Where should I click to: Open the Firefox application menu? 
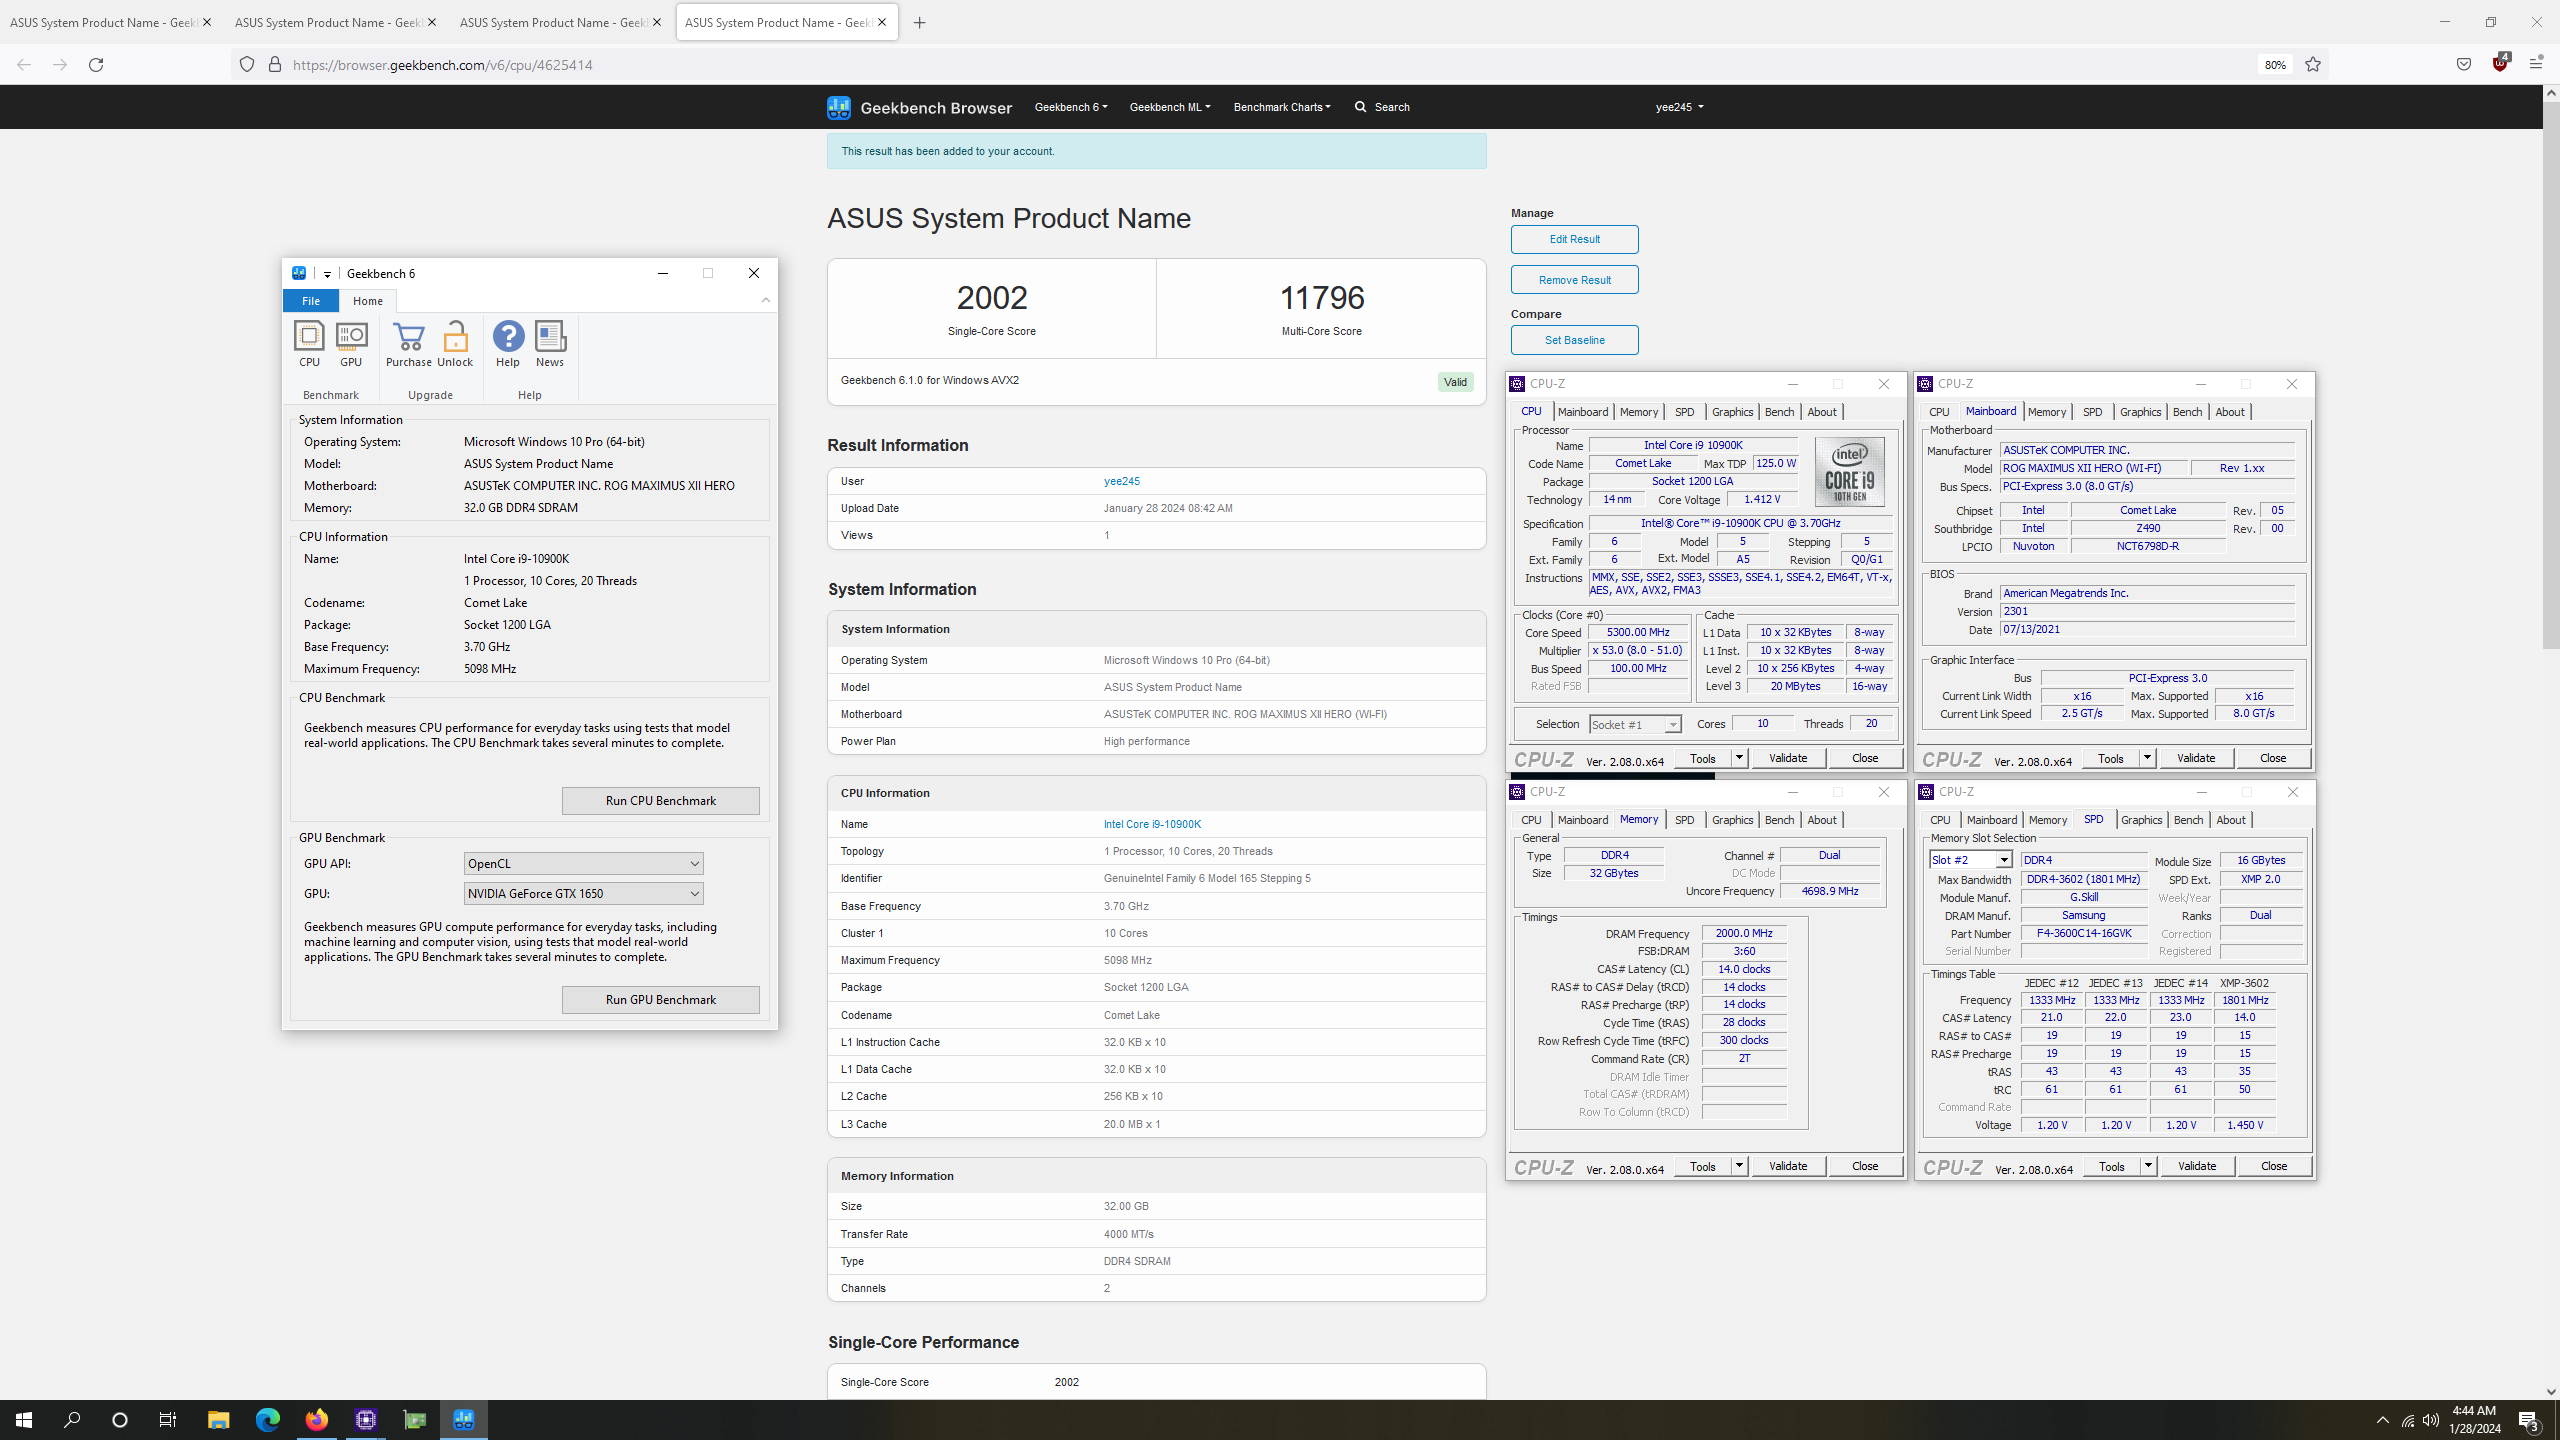click(2536, 65)
